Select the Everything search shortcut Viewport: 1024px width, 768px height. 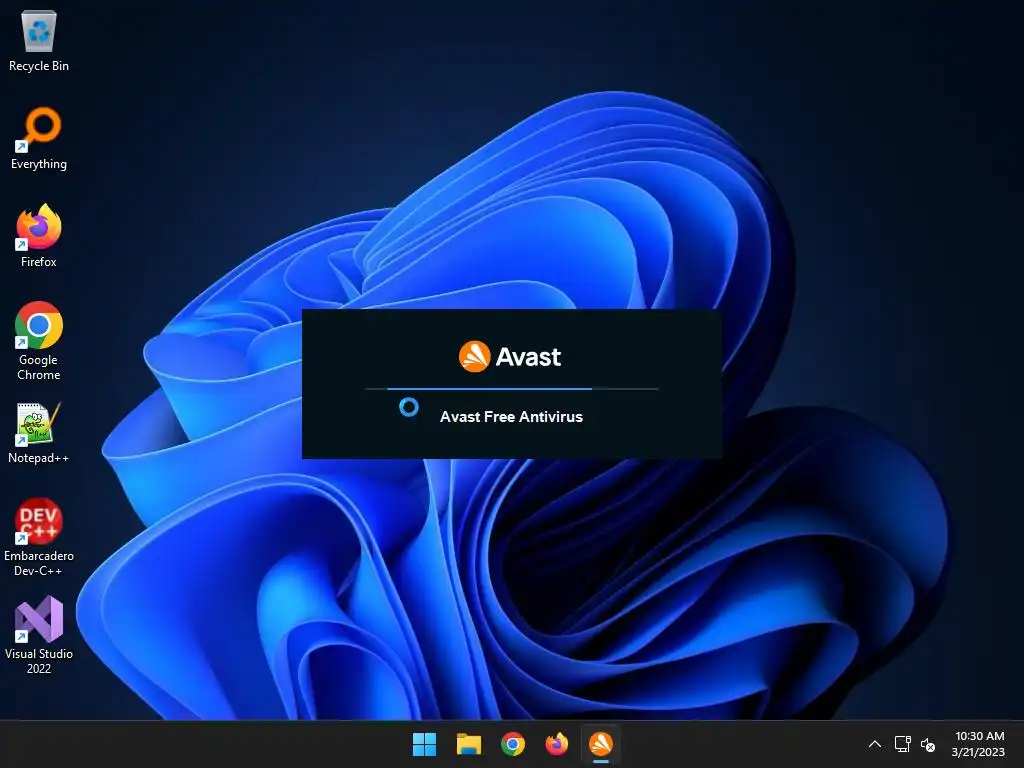[x=39, y=138]
